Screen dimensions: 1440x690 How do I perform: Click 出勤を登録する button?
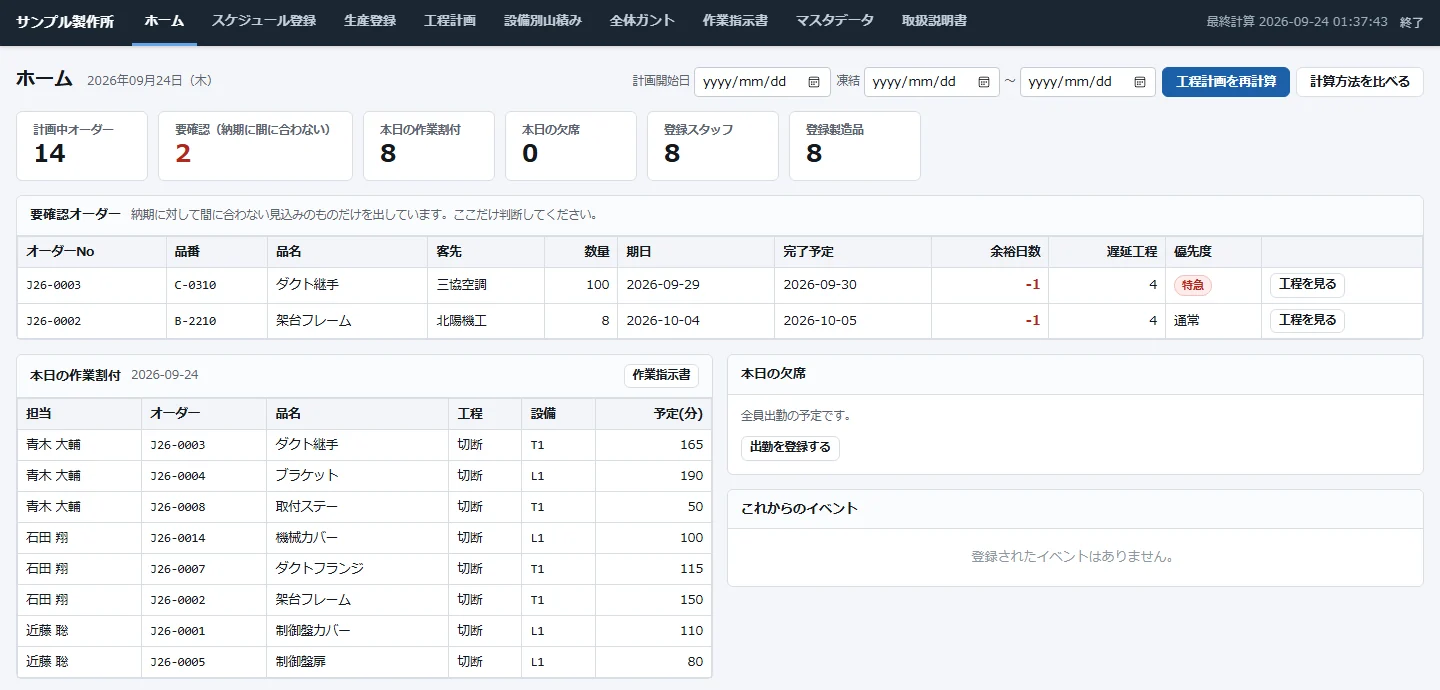[790, 448]
